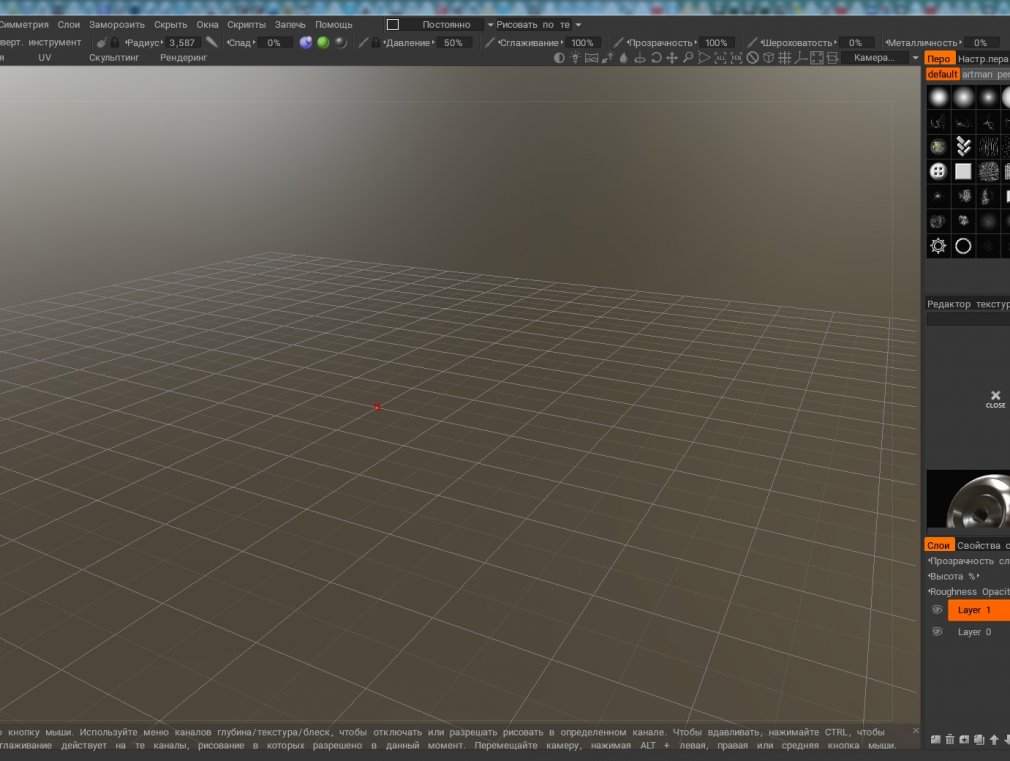Screen dimensions: 1010x761
Task: Open the Запечь menu
Action: (x=290, y=24)
